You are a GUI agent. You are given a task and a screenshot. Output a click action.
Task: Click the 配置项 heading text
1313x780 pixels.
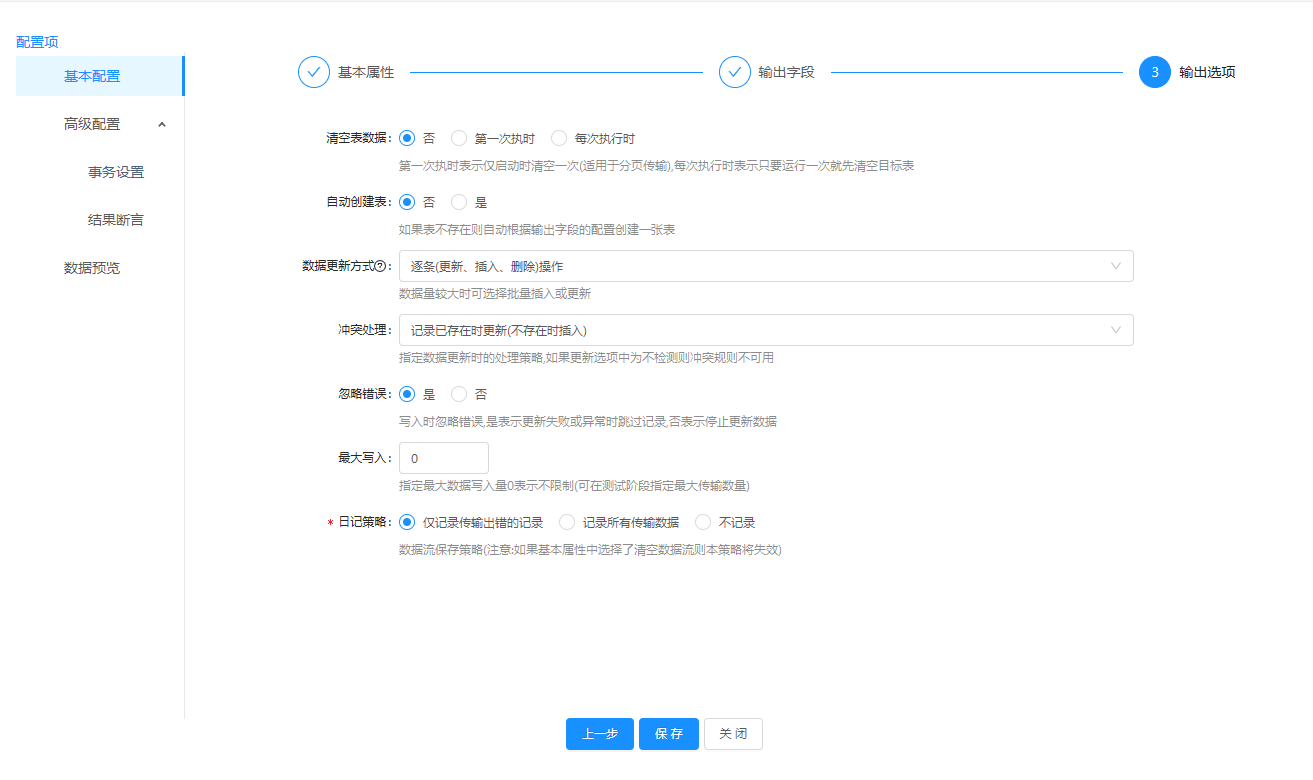click(37, 42)
